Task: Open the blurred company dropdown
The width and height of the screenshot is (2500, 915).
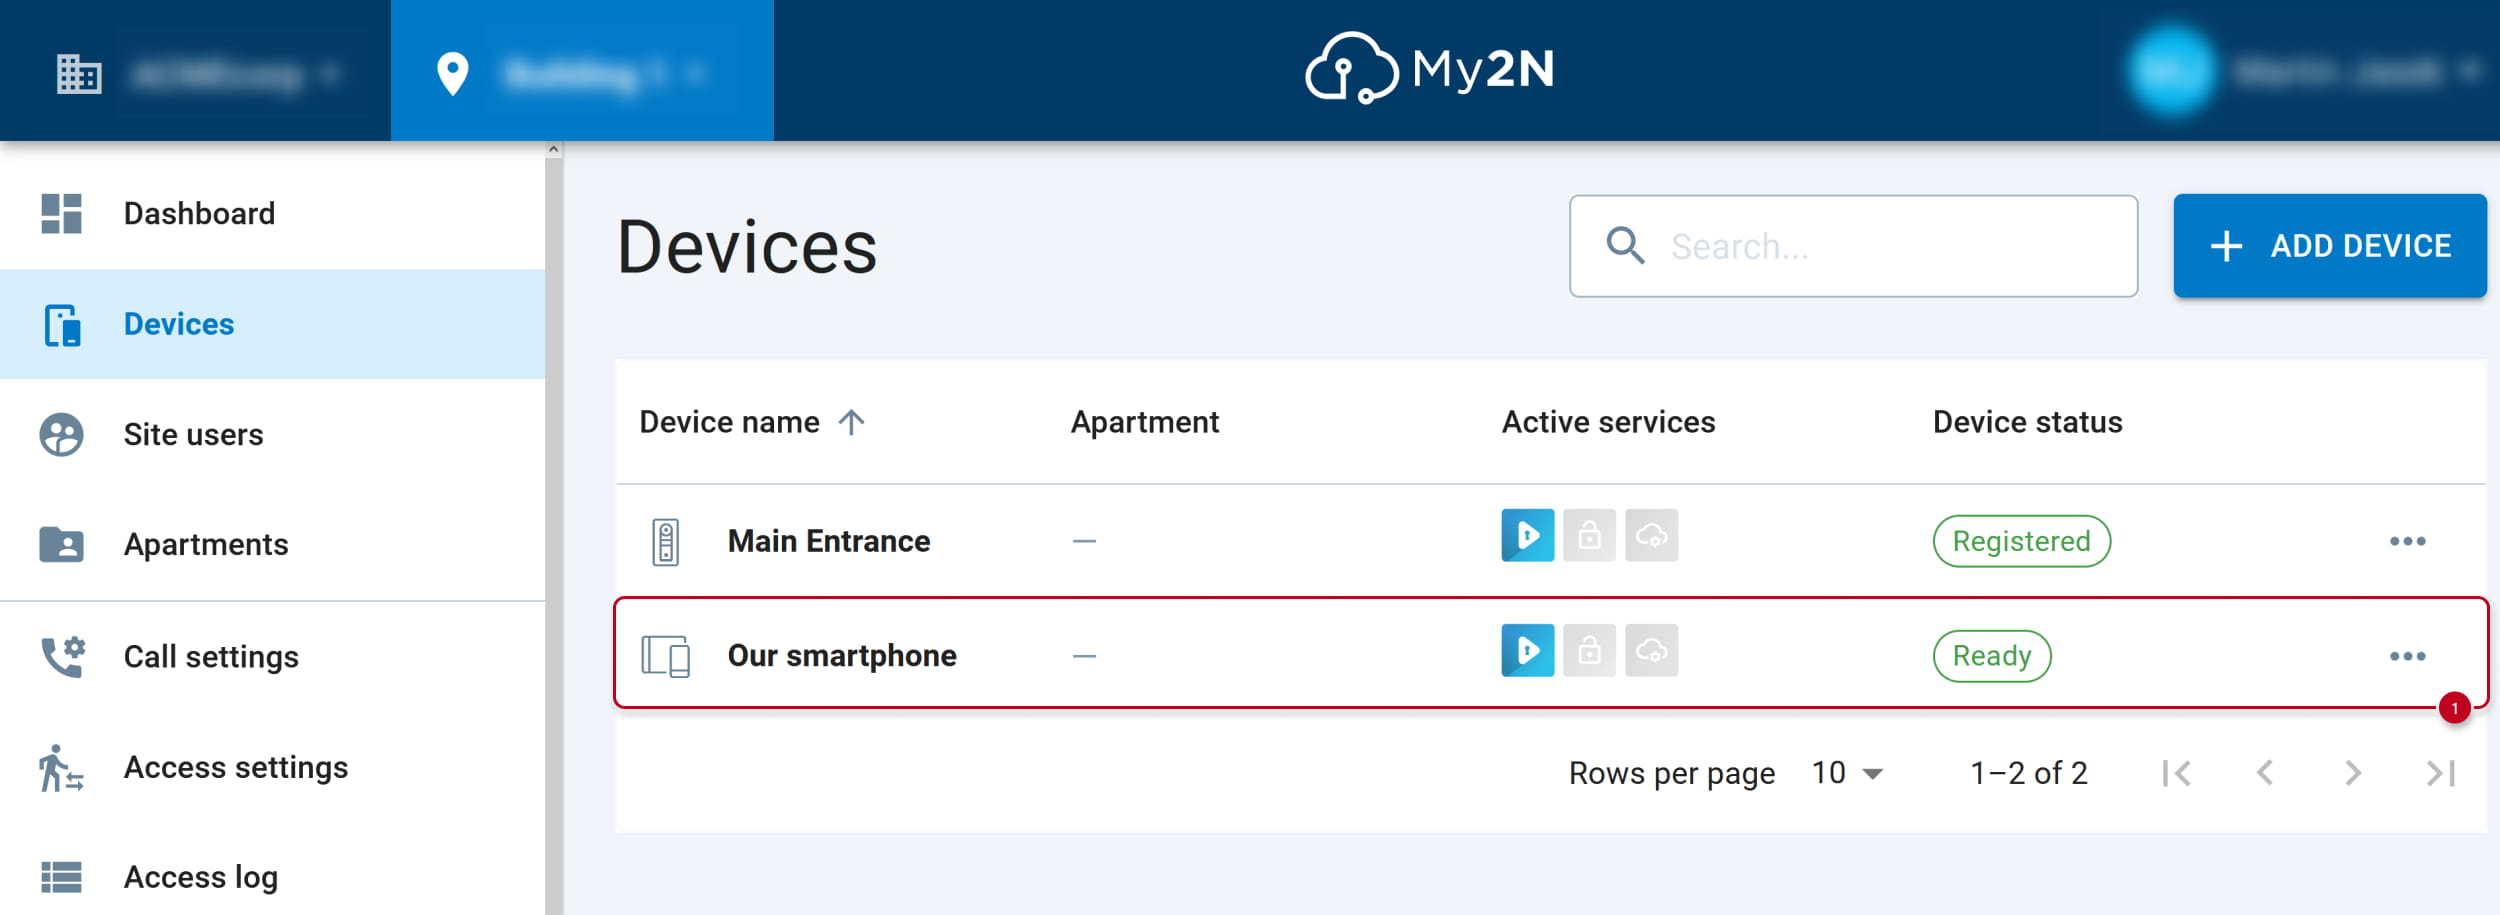Action: coord(236,74)
